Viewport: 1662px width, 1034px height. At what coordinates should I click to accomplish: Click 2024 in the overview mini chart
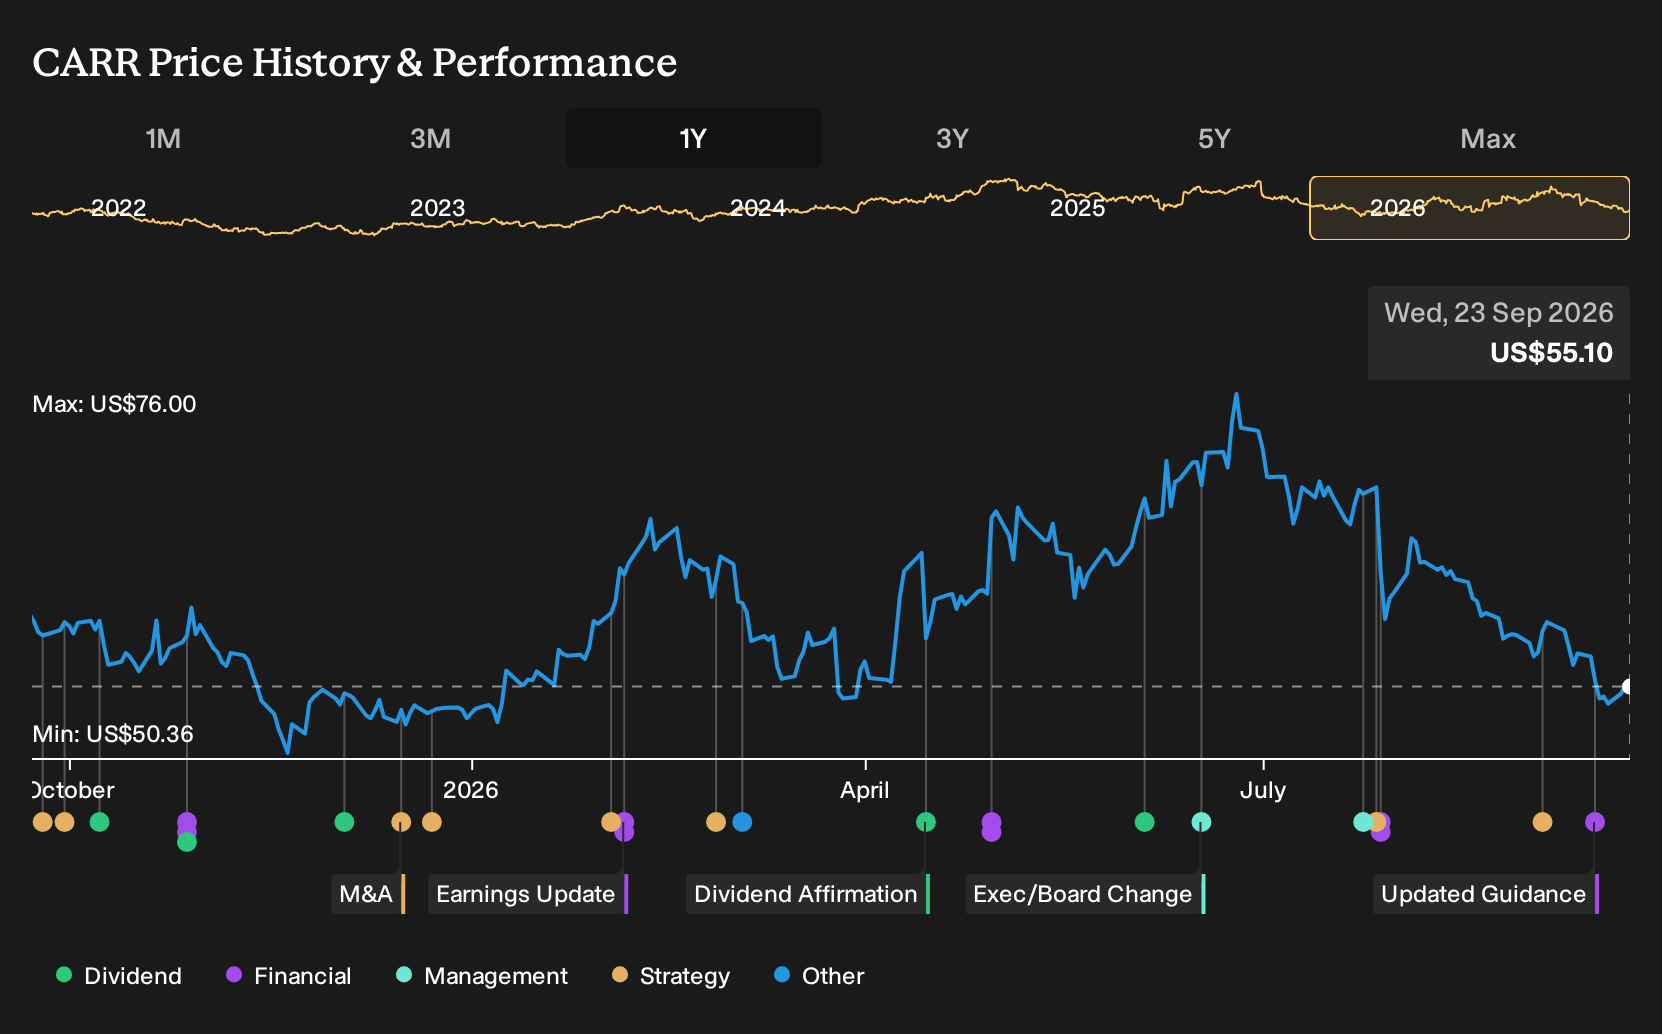coord(758,208)
